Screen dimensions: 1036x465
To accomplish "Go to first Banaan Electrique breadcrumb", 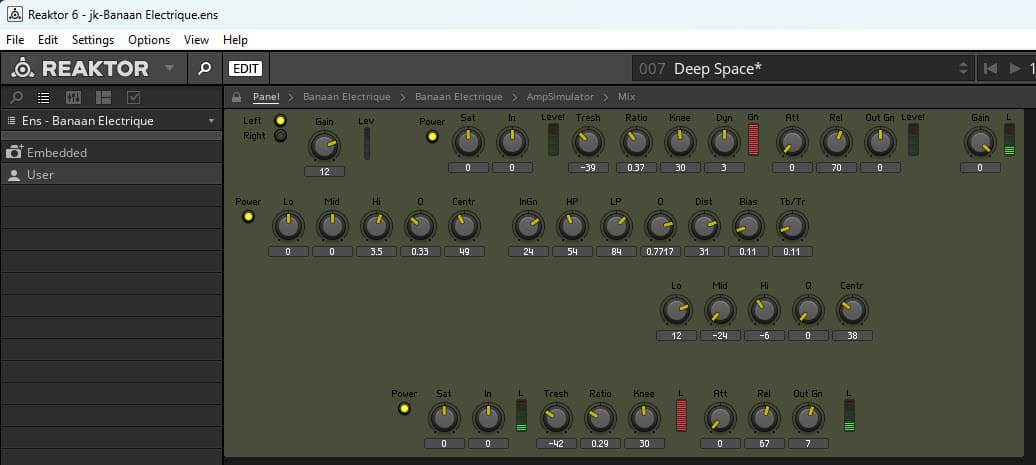I will point(347,97).
